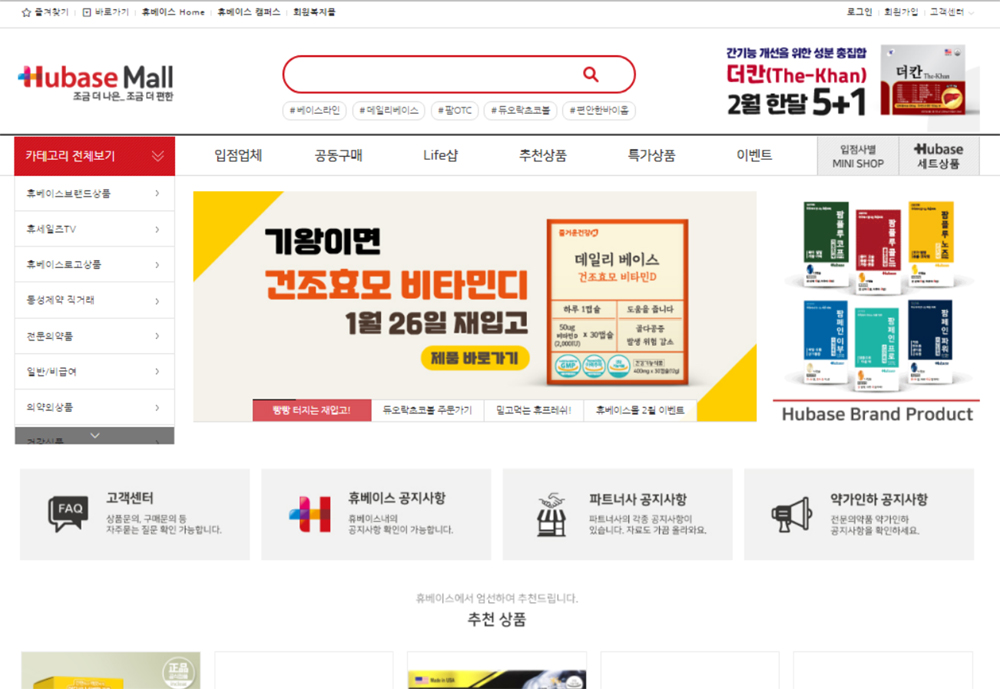Click the #데일리베이스 search tag
1000x689 pixels.
[x=388, y=110]
